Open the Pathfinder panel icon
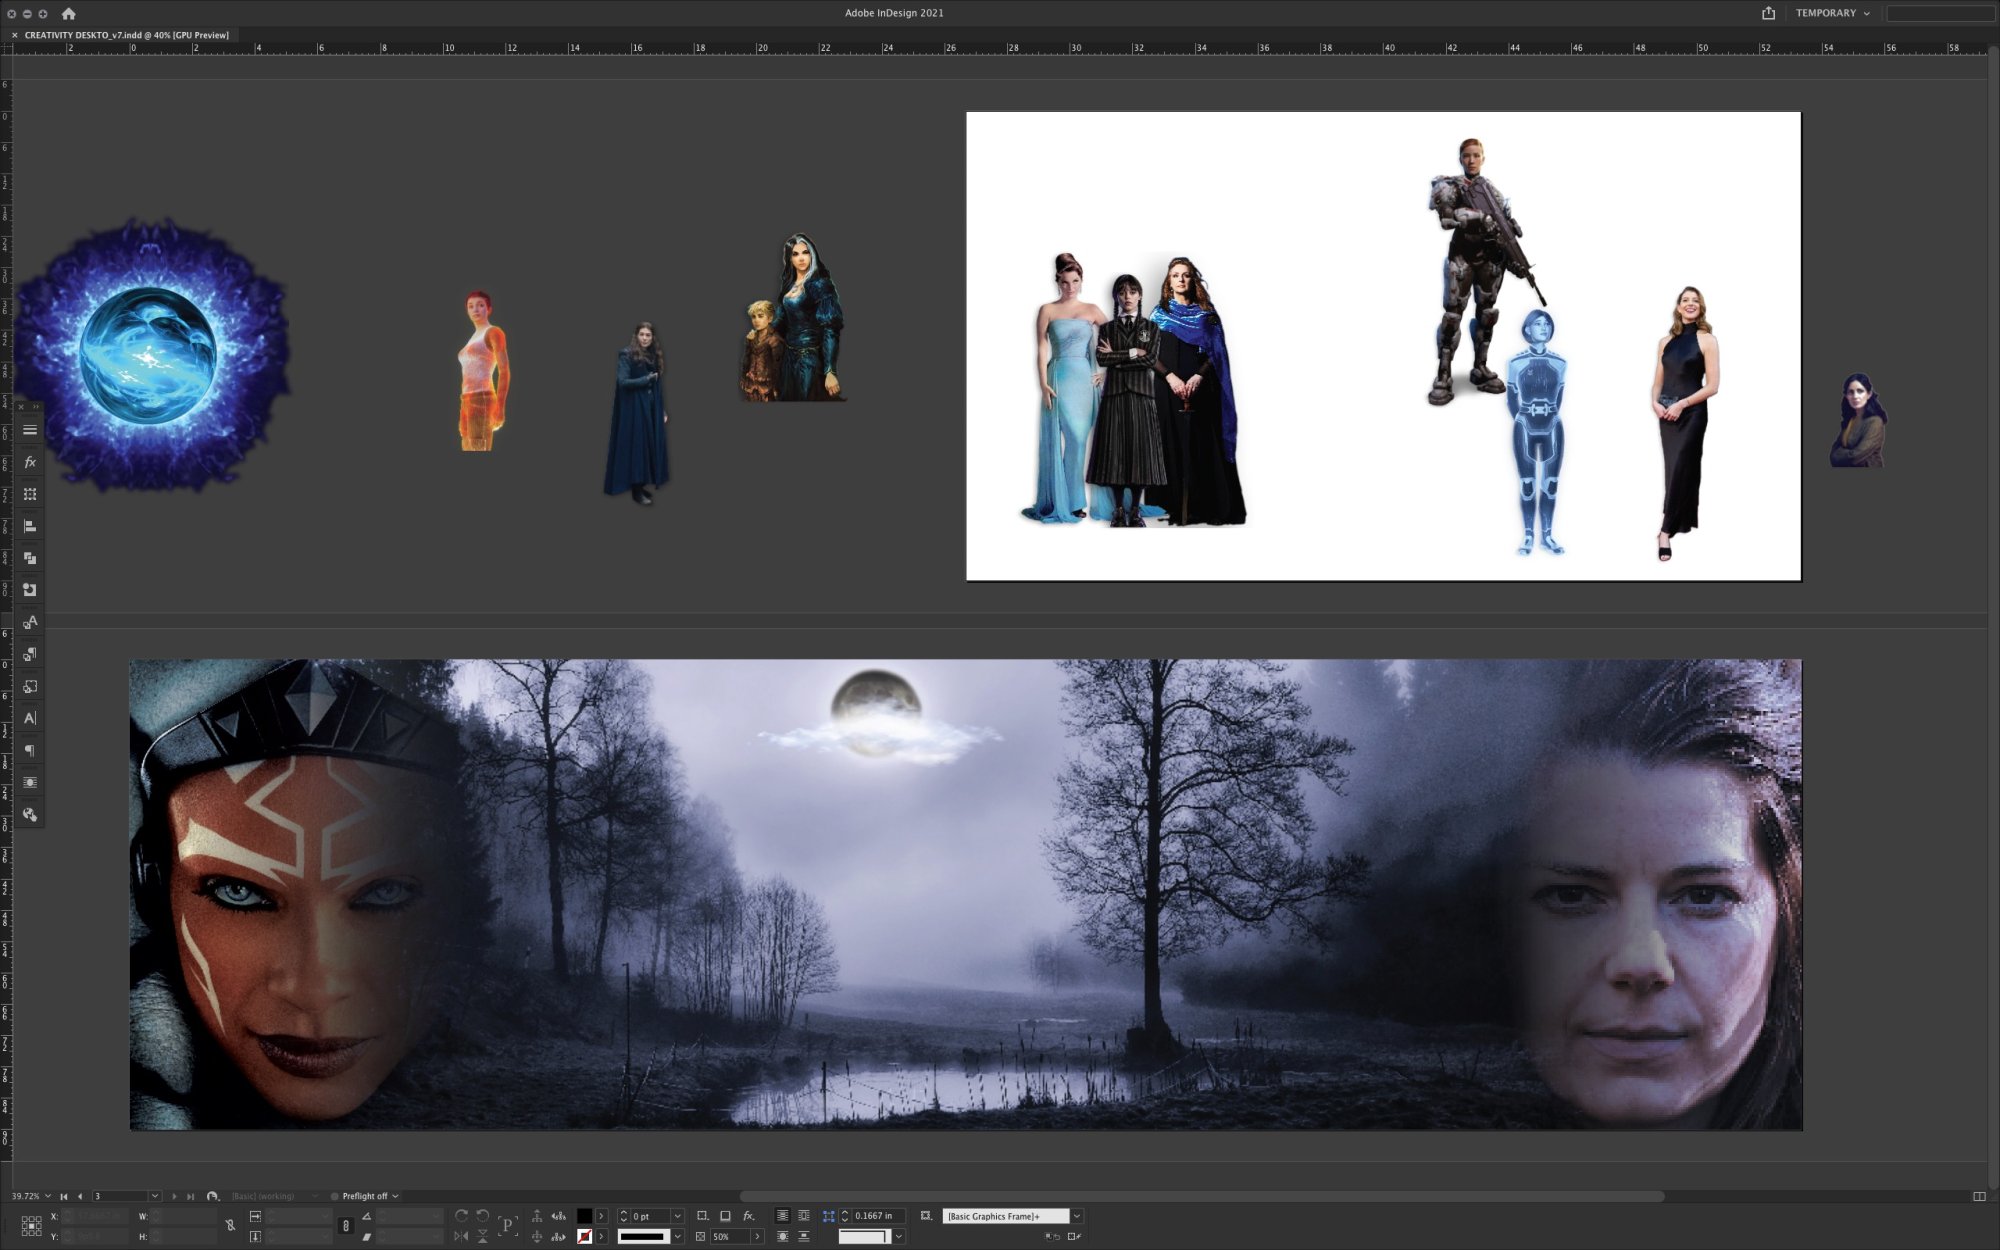2000x1250 pixels. pyautogui.click(x=30, y=558)
